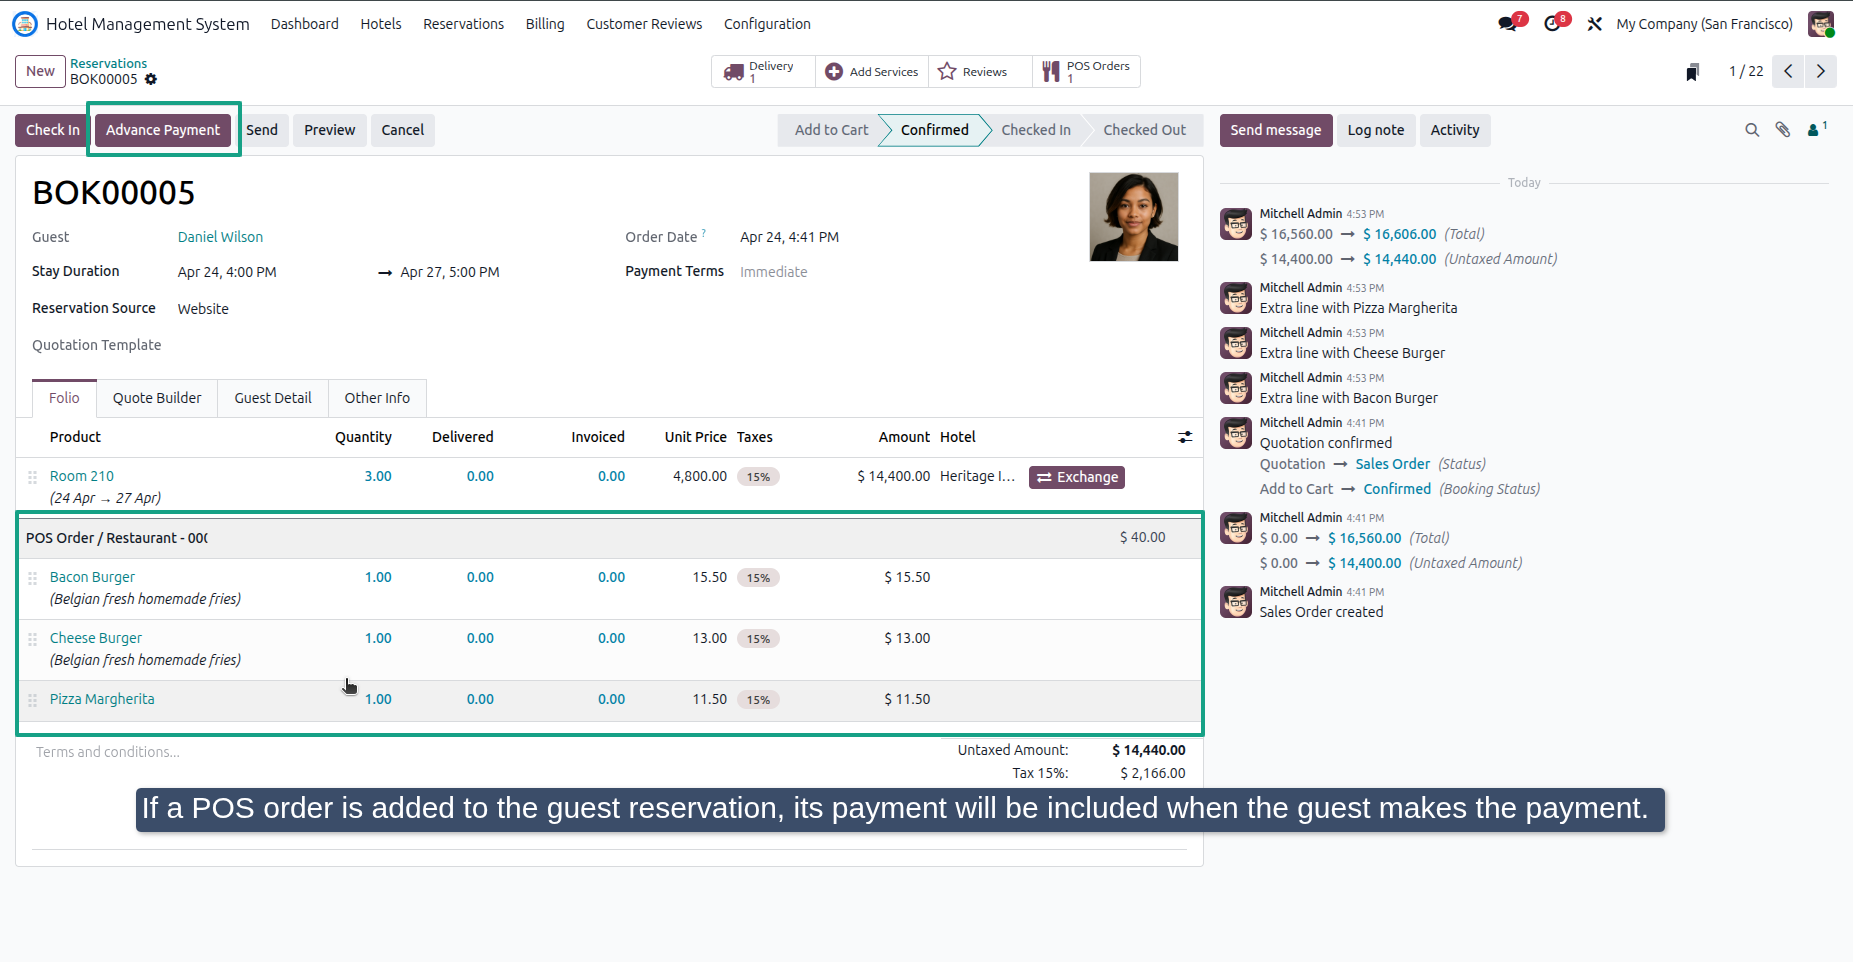Go to the next record arrow
Viewport: 1853px width, 962px height.
tap(1820, 71)
